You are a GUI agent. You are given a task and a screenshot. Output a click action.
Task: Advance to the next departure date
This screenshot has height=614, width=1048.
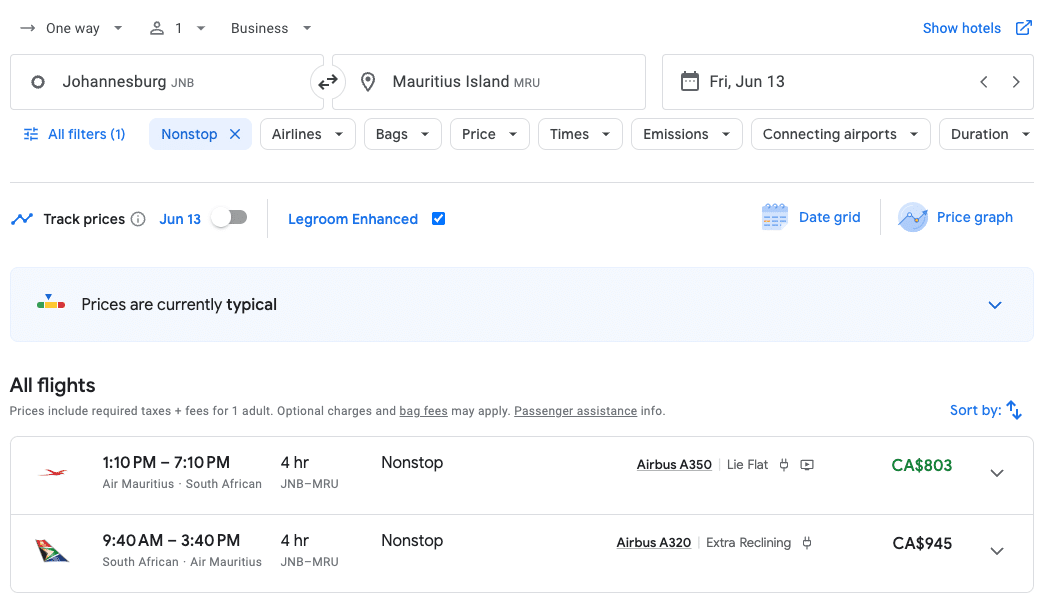coord(1016,82)
